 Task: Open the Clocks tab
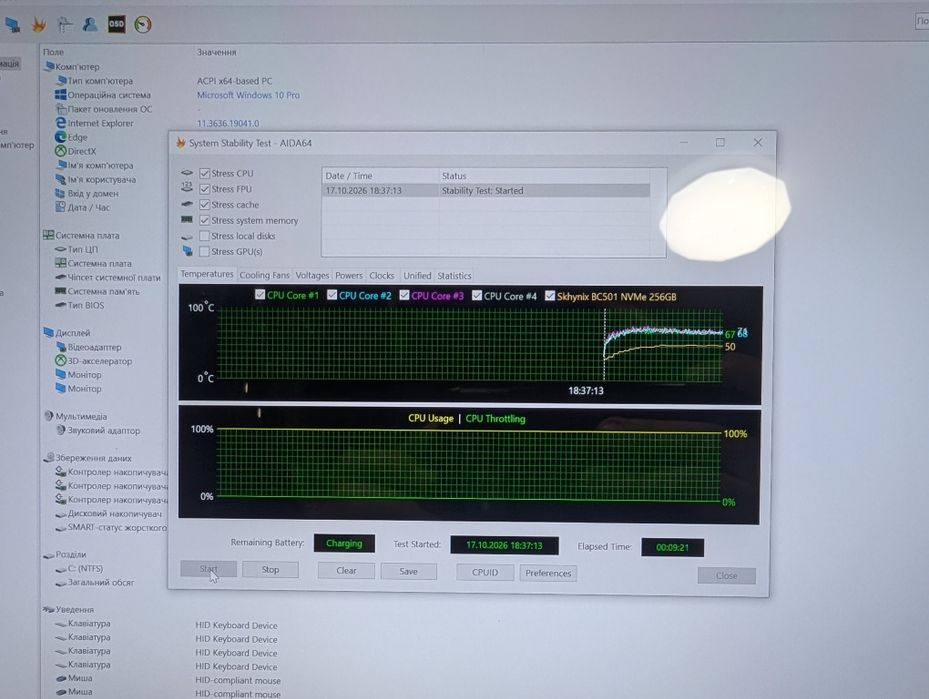click(382, 275)
